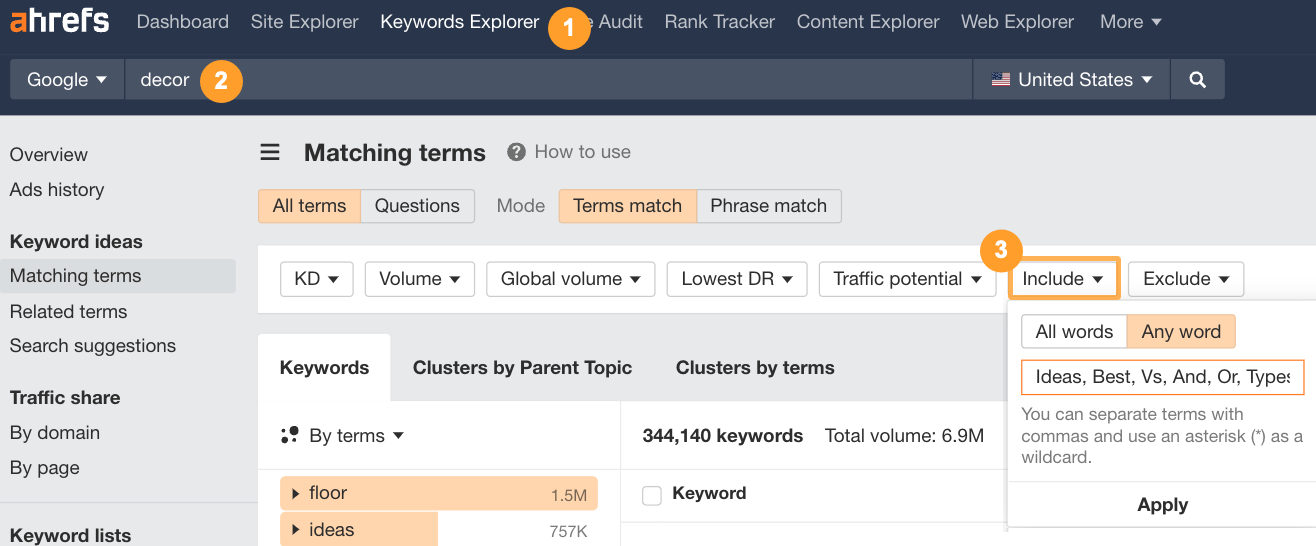This screenshot has width=1316, height=546.
Task: Select the All words option
Action: [x=1074, y=332]
